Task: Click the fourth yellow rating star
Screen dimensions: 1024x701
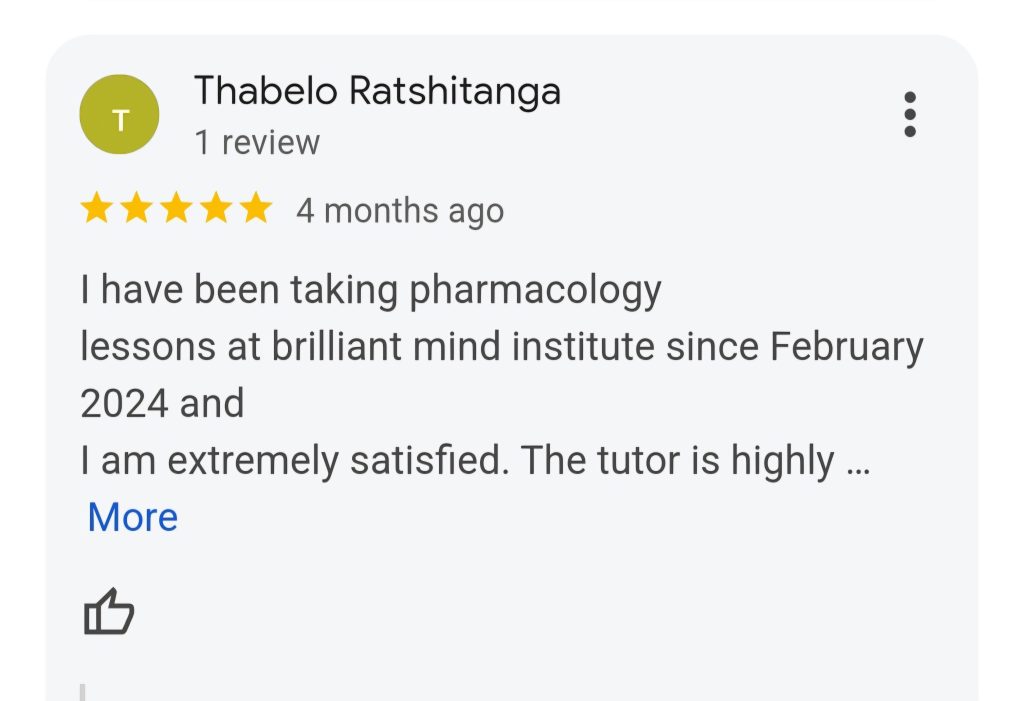Action: pos(216,209)
